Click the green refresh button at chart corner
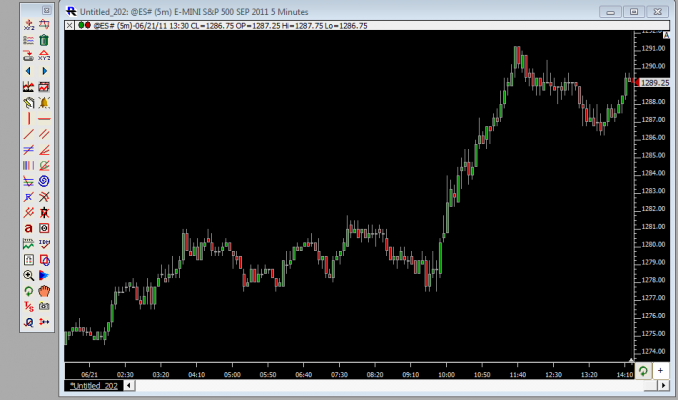 click(x=643, y=371)
